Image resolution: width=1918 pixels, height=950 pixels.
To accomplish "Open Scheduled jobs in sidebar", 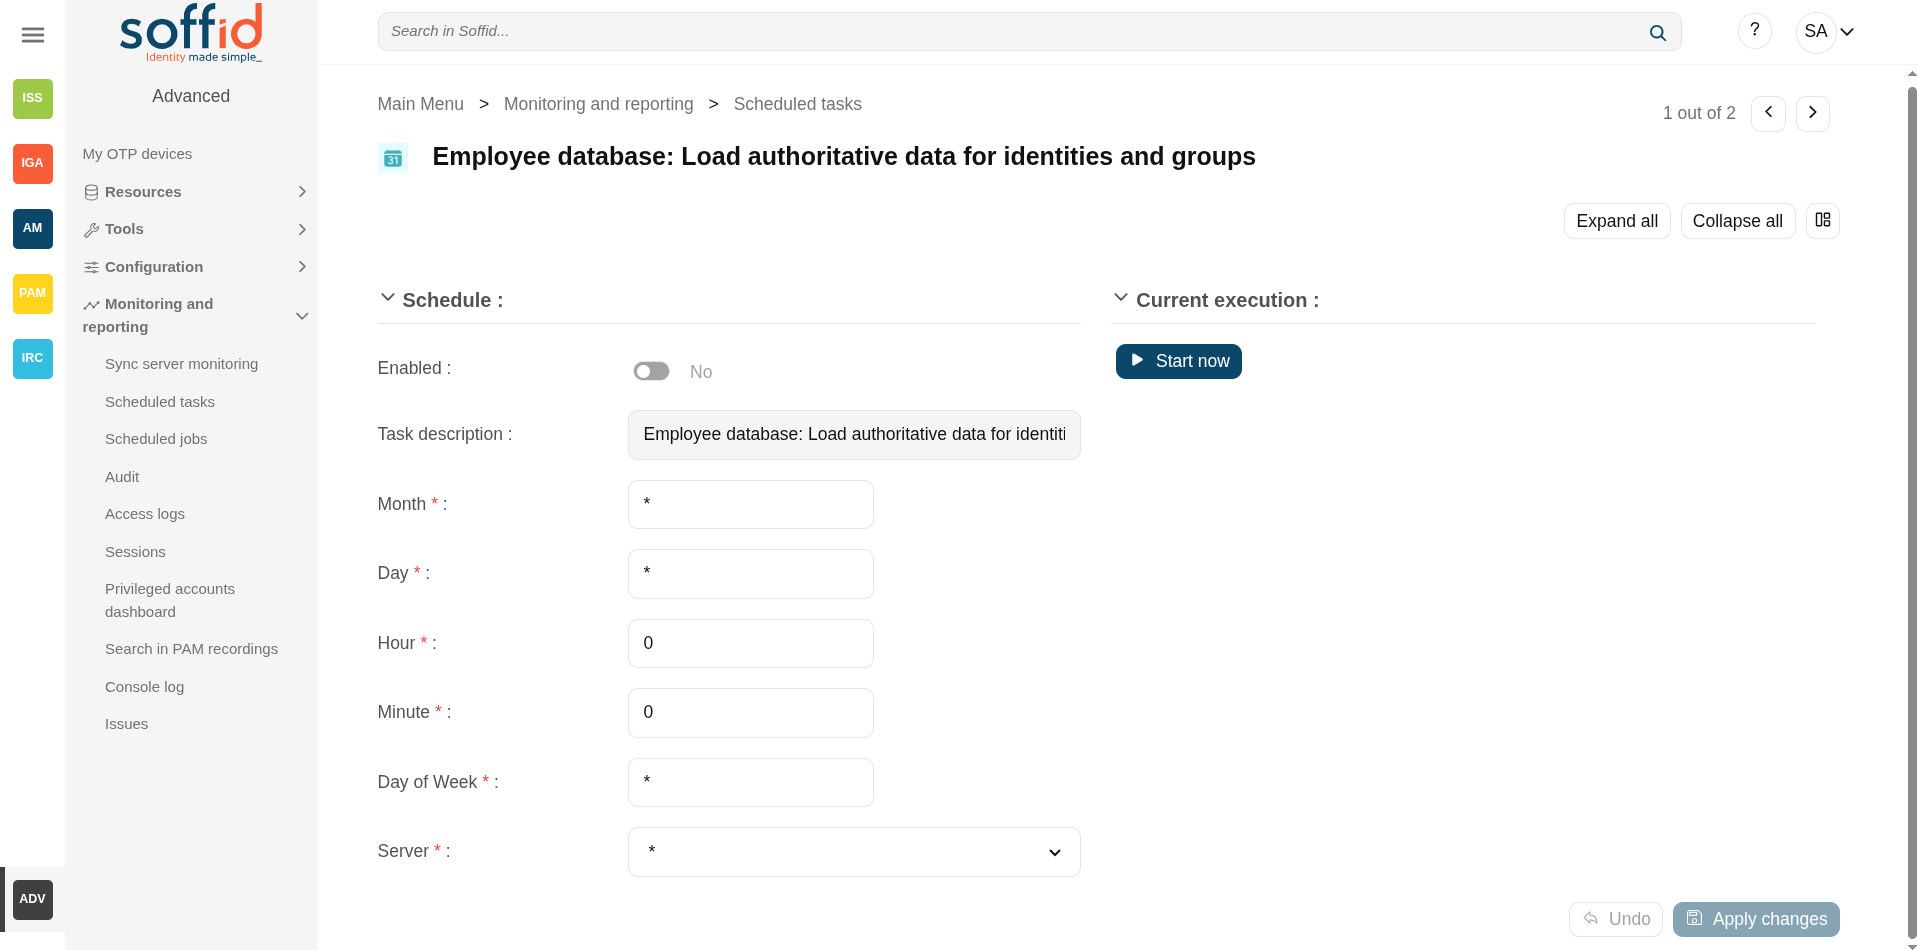I will [x=156, y=439].
